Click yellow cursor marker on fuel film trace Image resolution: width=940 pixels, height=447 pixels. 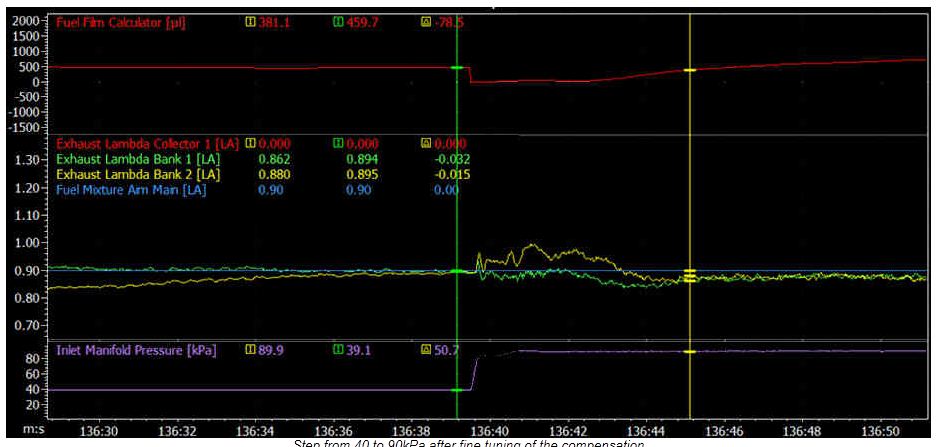(x=690, y=70)
